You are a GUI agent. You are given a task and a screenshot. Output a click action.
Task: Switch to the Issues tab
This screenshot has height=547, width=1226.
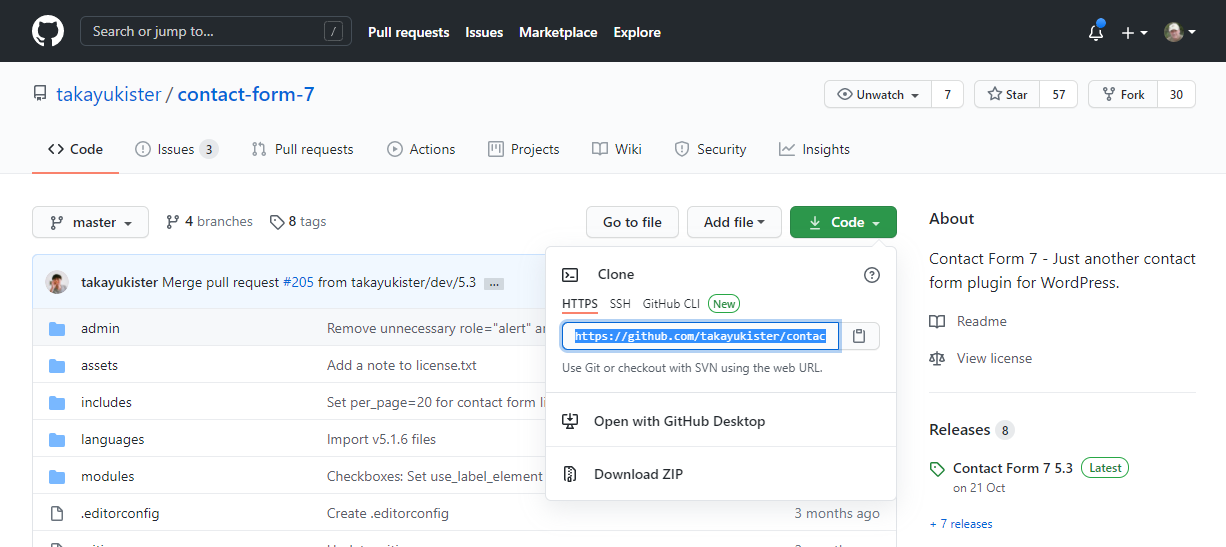176,149
